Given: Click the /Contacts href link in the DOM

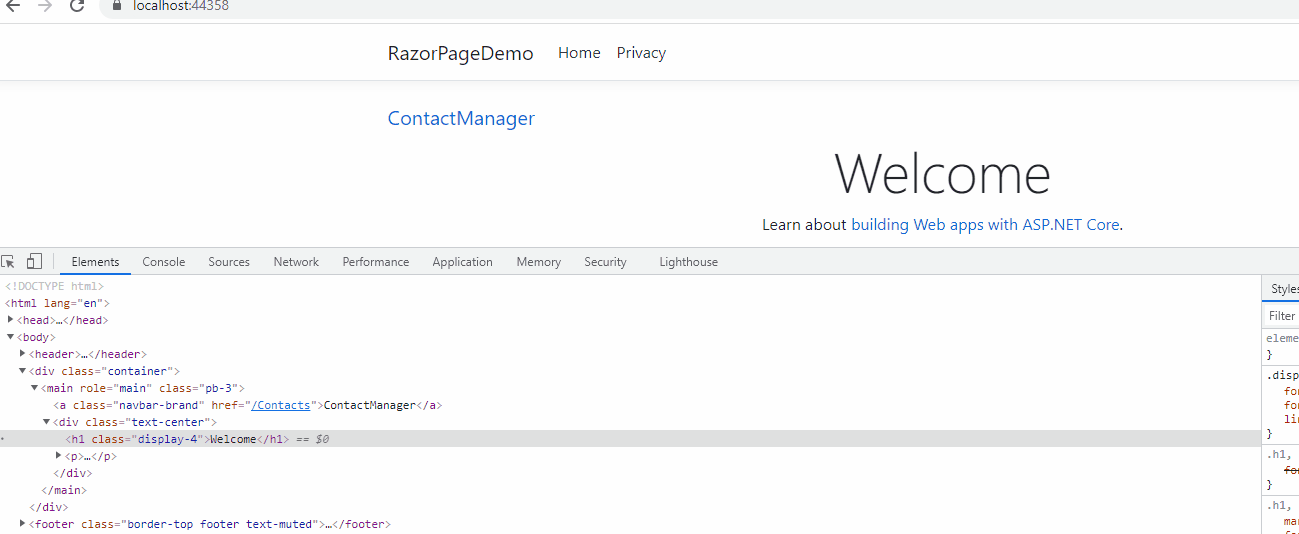Looking at the screenshot, I should click(x=282, y=405).
